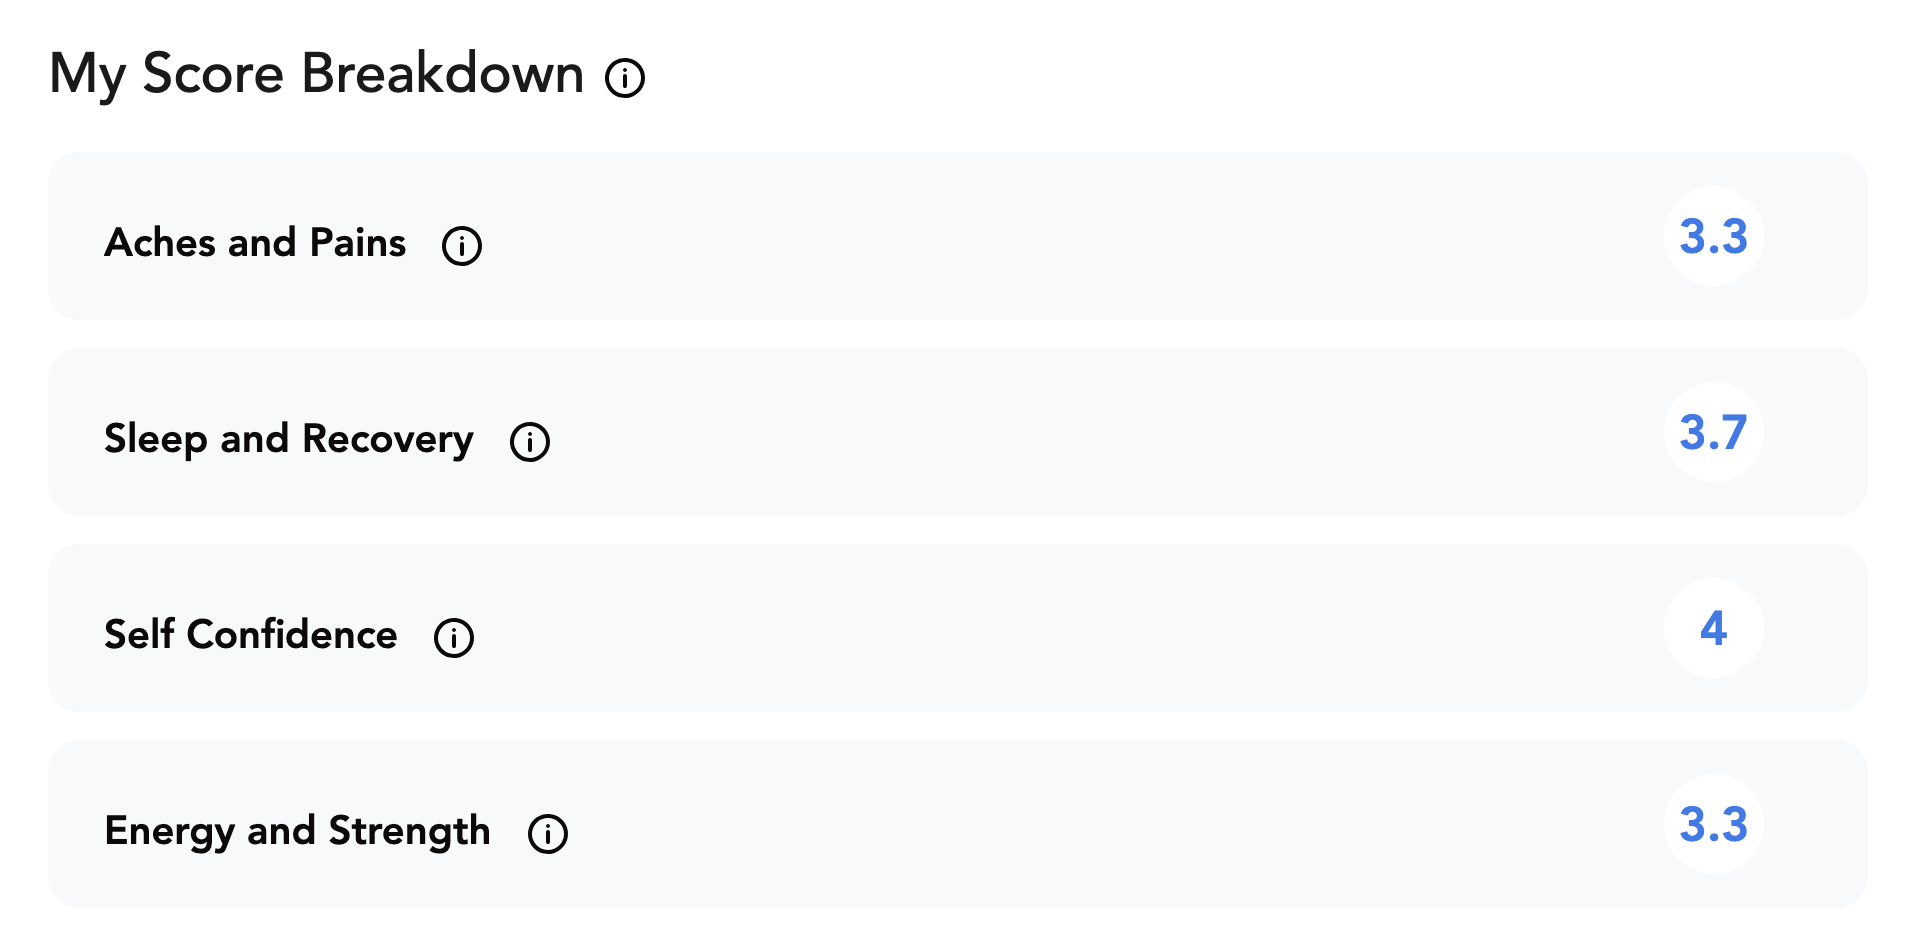Open info icon beside My Score Breakdown
The height and width of the screenshot is (928, 1912).
pyautogui.click(x=625, y=77)
